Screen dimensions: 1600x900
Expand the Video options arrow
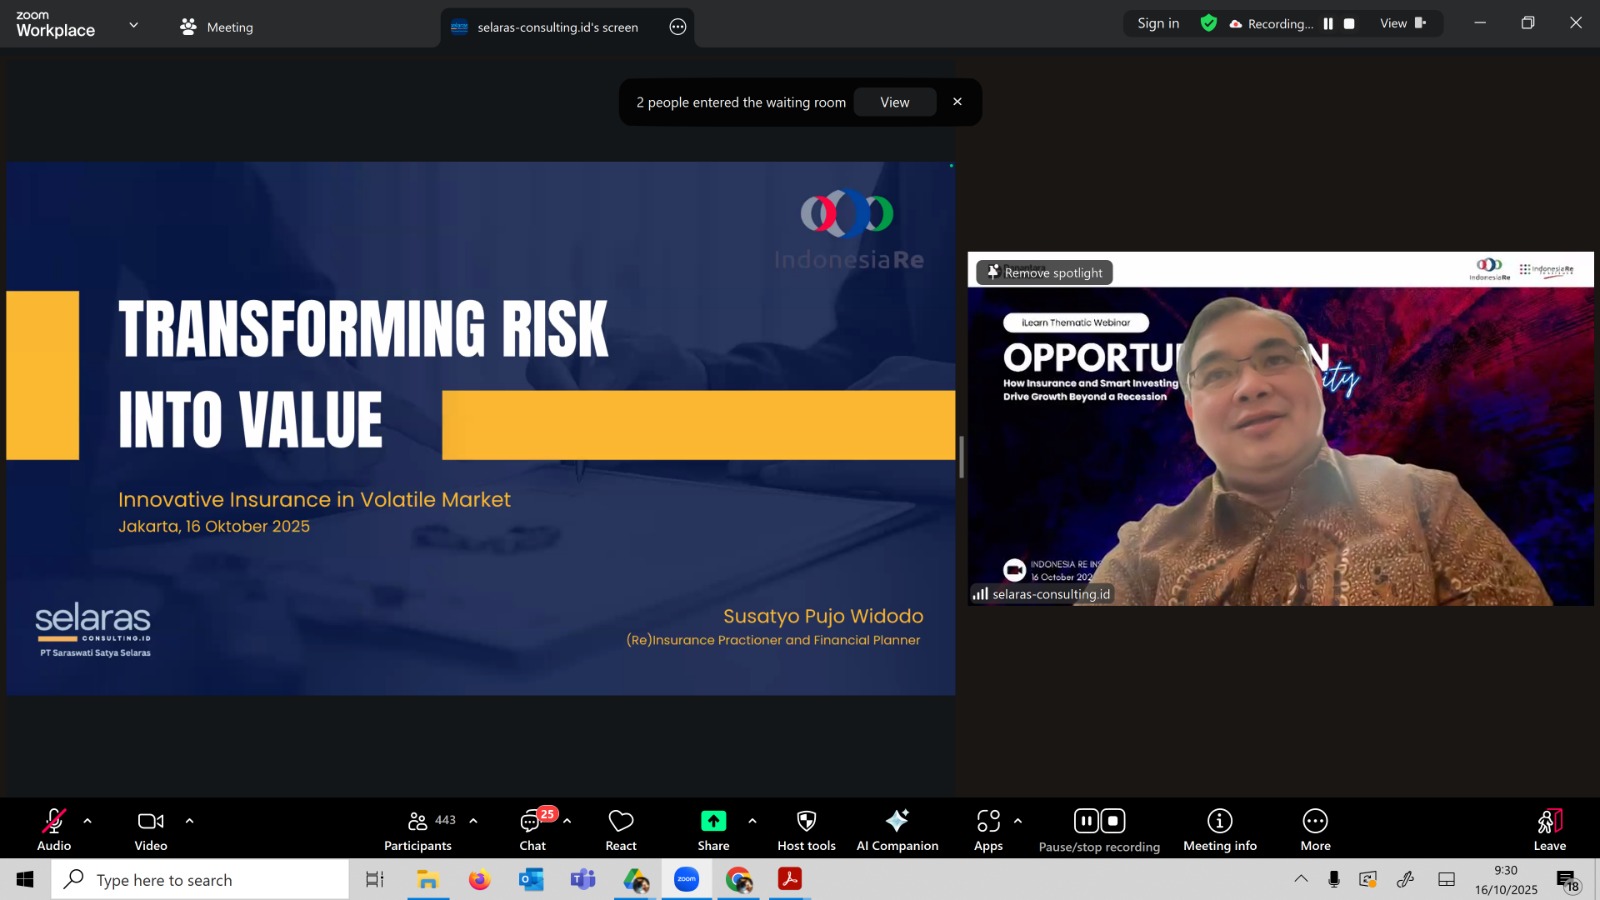[x=190, y=821]
